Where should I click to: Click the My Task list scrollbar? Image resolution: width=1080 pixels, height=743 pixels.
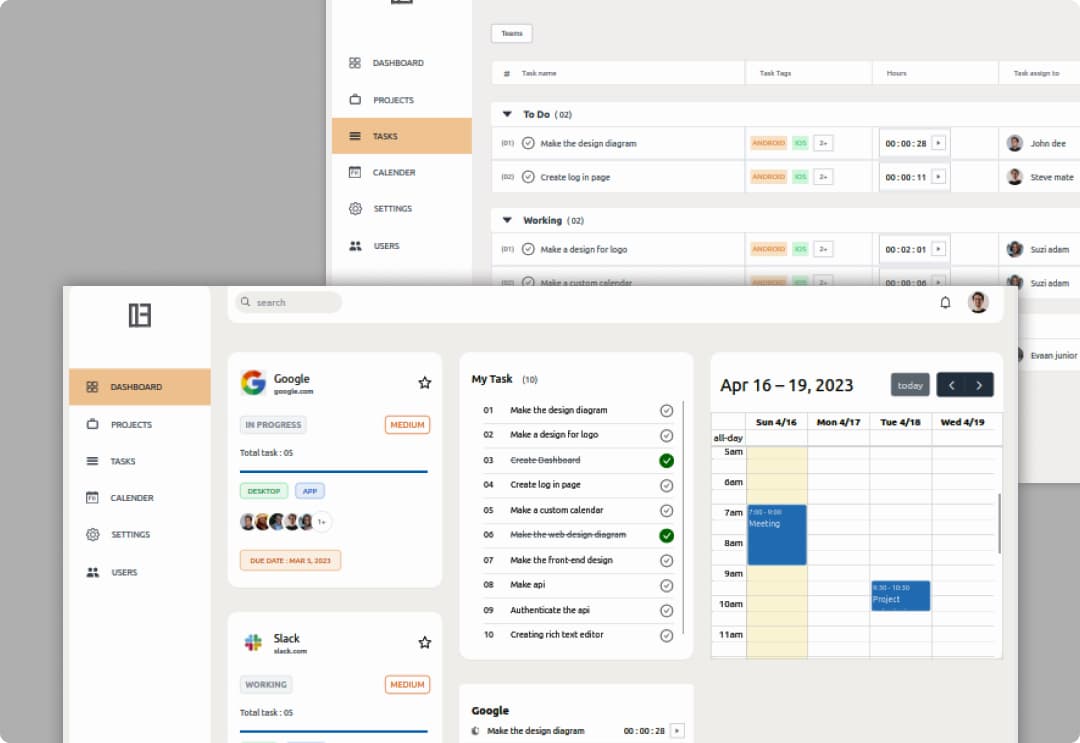coord(683,518)
